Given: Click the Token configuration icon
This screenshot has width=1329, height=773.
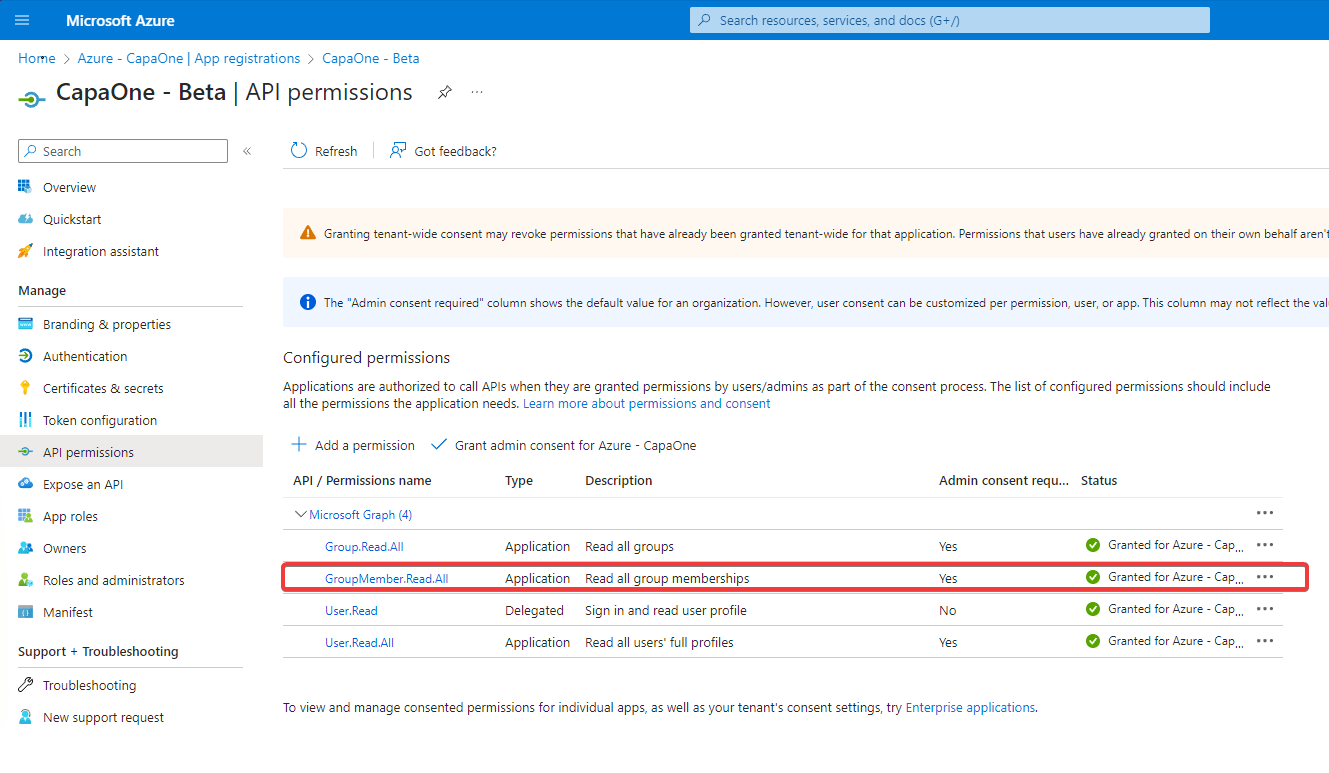Looking at the screenshot, I should click(x=25, y=420).
